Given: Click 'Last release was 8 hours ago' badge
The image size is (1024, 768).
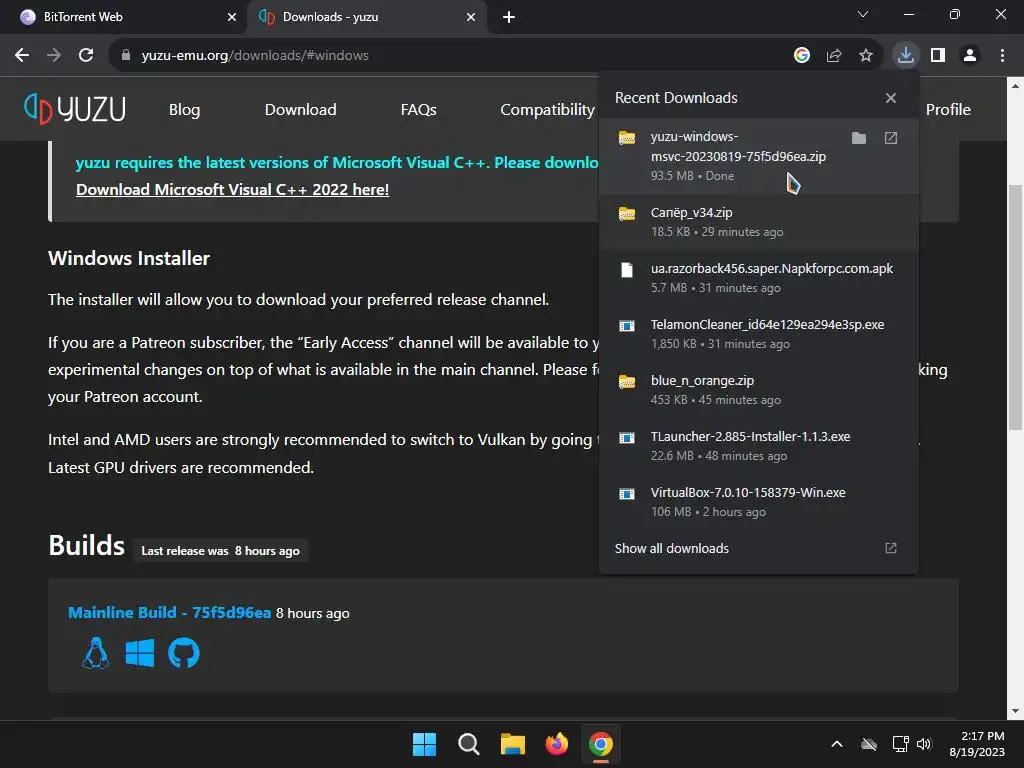Looking at the screenshot, I should [x=221, y=551].
